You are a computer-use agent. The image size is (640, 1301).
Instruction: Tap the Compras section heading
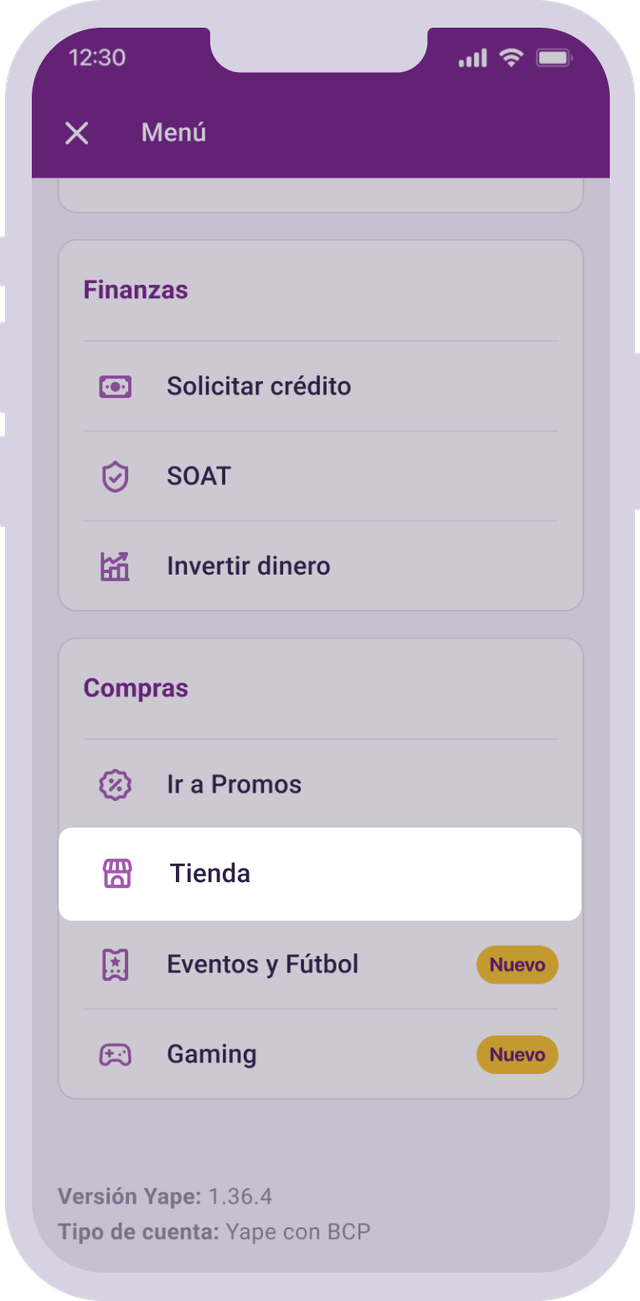[135, 689]
